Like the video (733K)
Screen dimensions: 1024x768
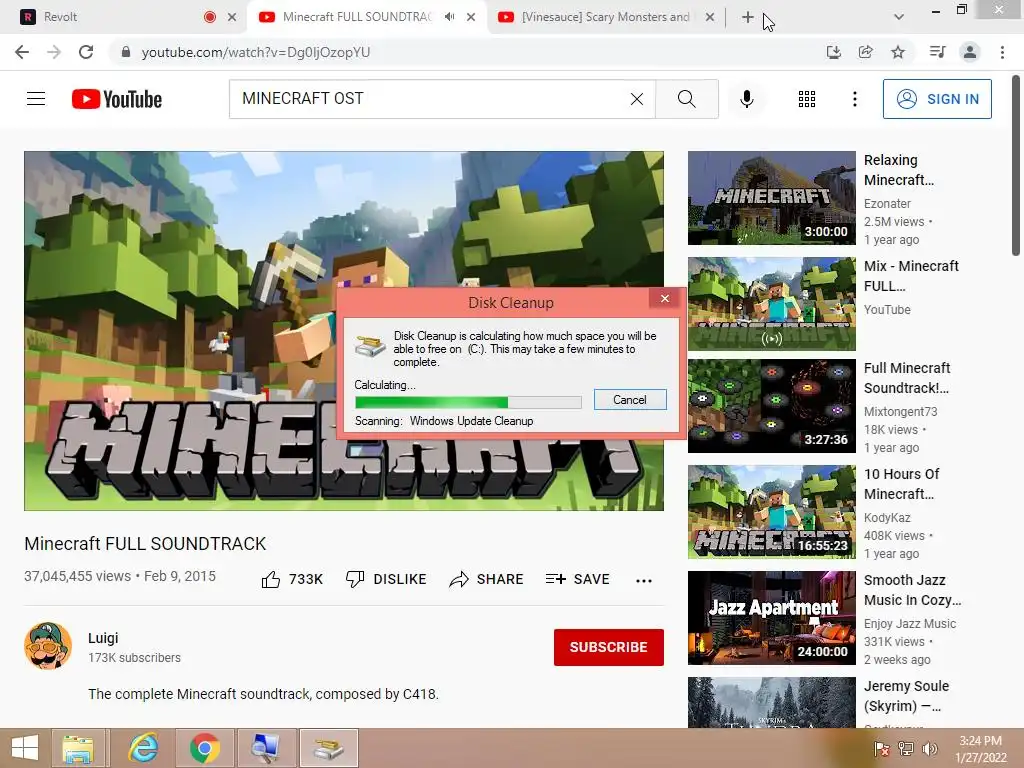(x=292, y=579)
